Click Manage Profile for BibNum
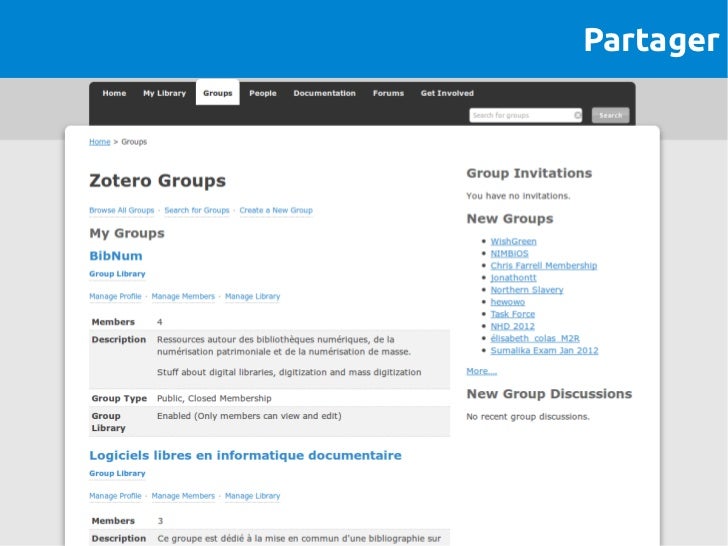 coord(115,296)
